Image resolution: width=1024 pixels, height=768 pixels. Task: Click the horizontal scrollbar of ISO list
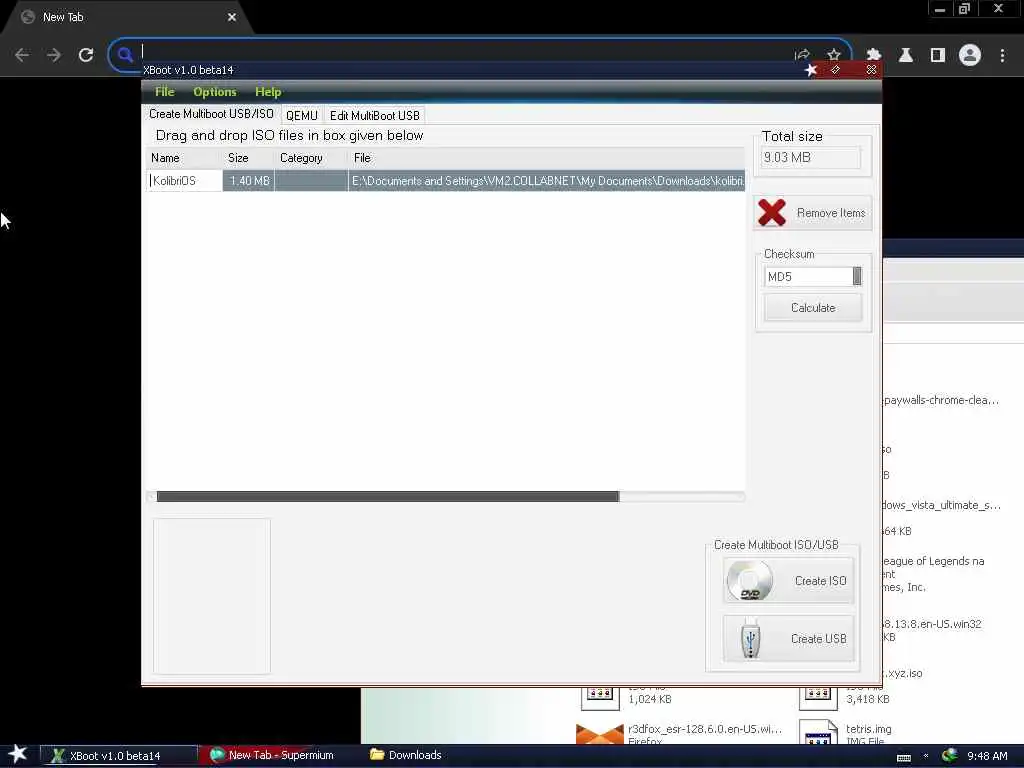point(388,496)
